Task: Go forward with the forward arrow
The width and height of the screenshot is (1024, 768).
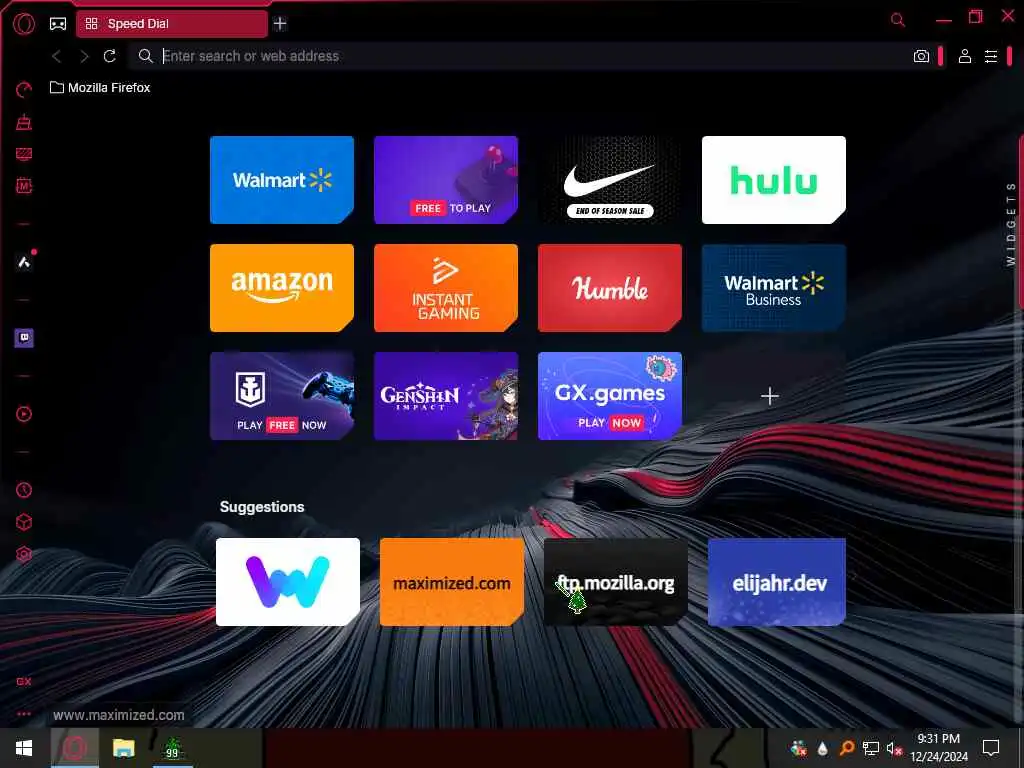Action: tap(84, 56)
